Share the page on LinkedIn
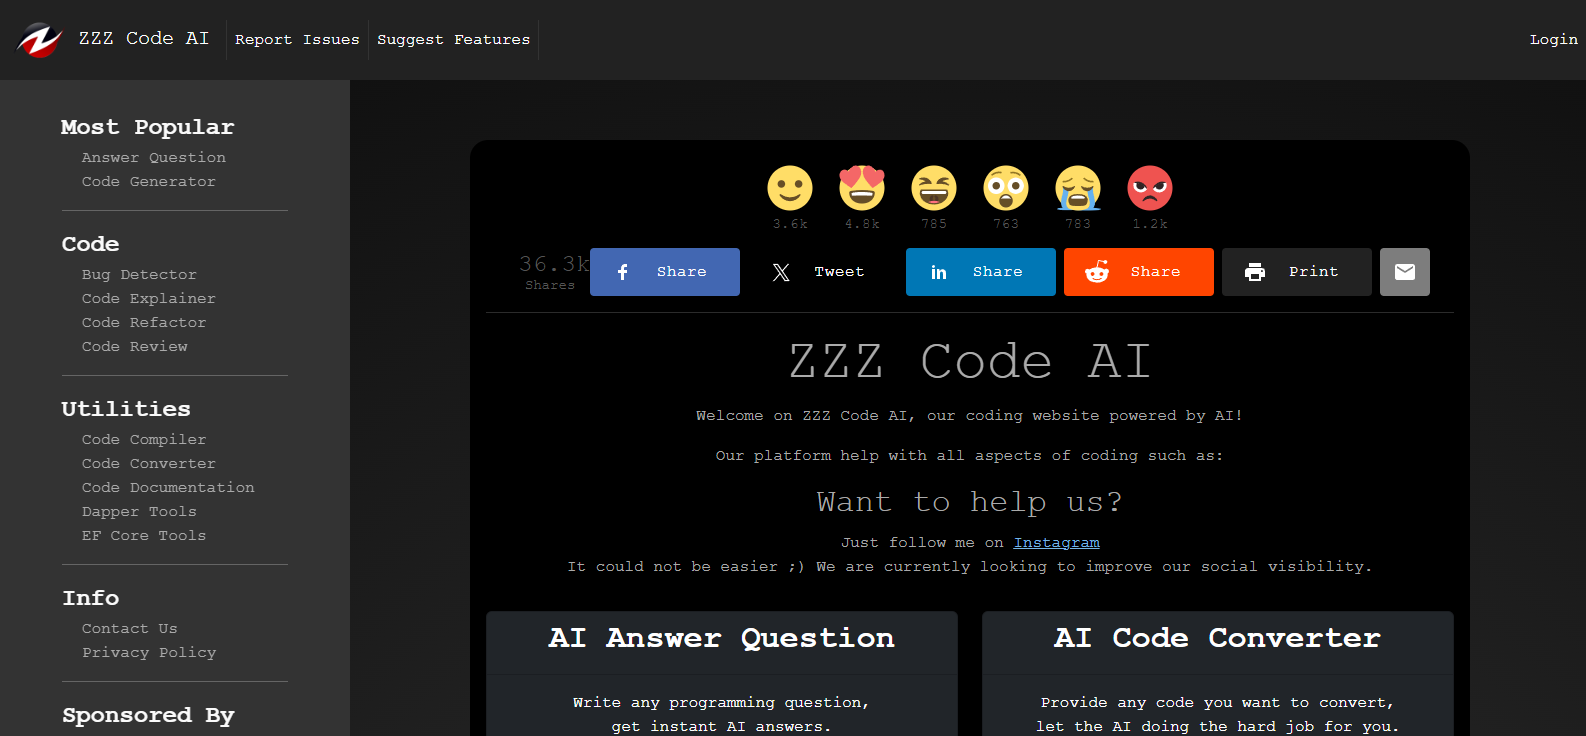Screen dimensions: 1586x736 point(981,272)
